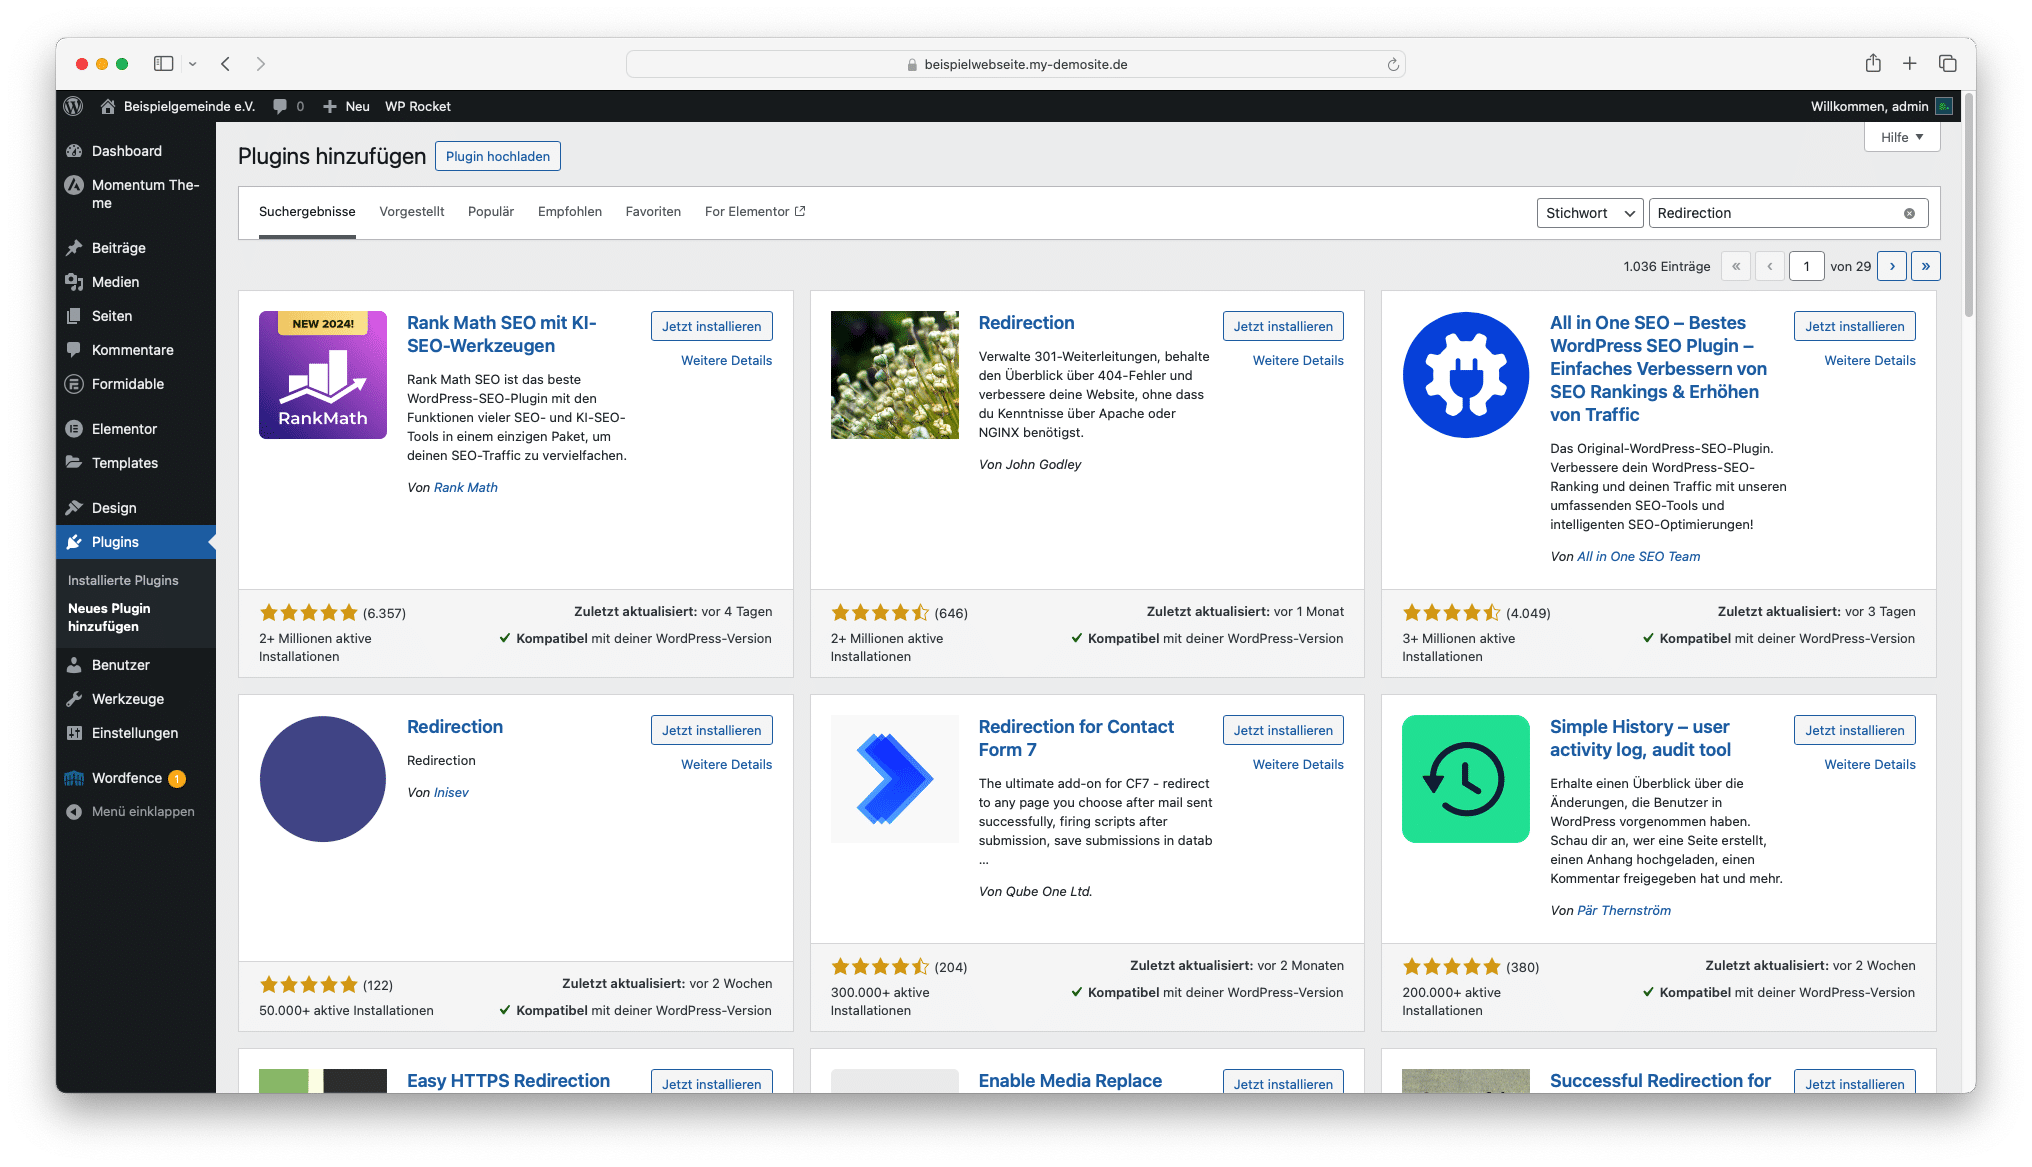
Task: Reload page in Safari address bar
Action: coord(1393,64)
